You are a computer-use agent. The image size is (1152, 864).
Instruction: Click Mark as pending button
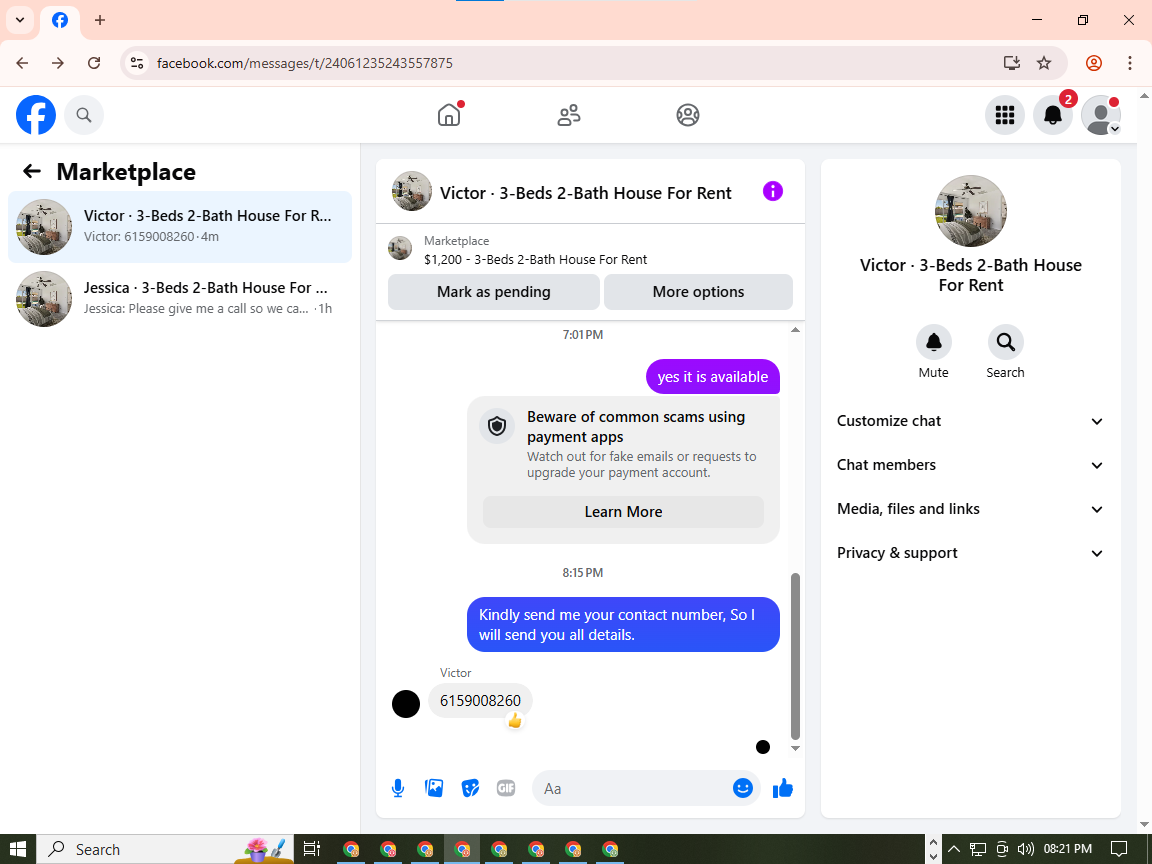pyautogui.click(x=494, y=292)
